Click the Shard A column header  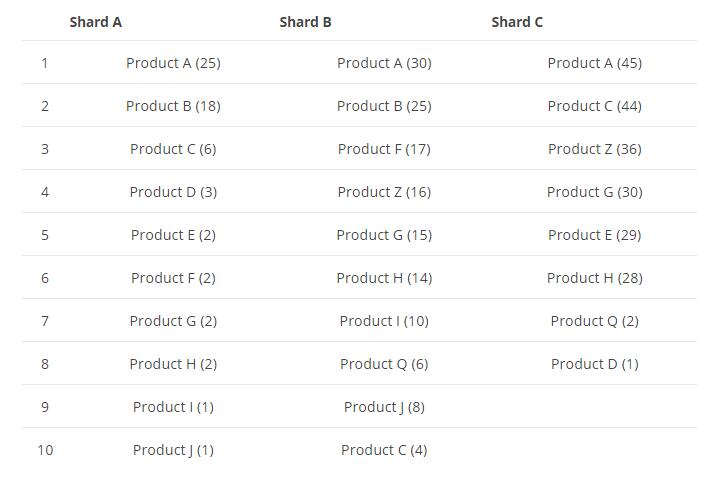[95, 22]
